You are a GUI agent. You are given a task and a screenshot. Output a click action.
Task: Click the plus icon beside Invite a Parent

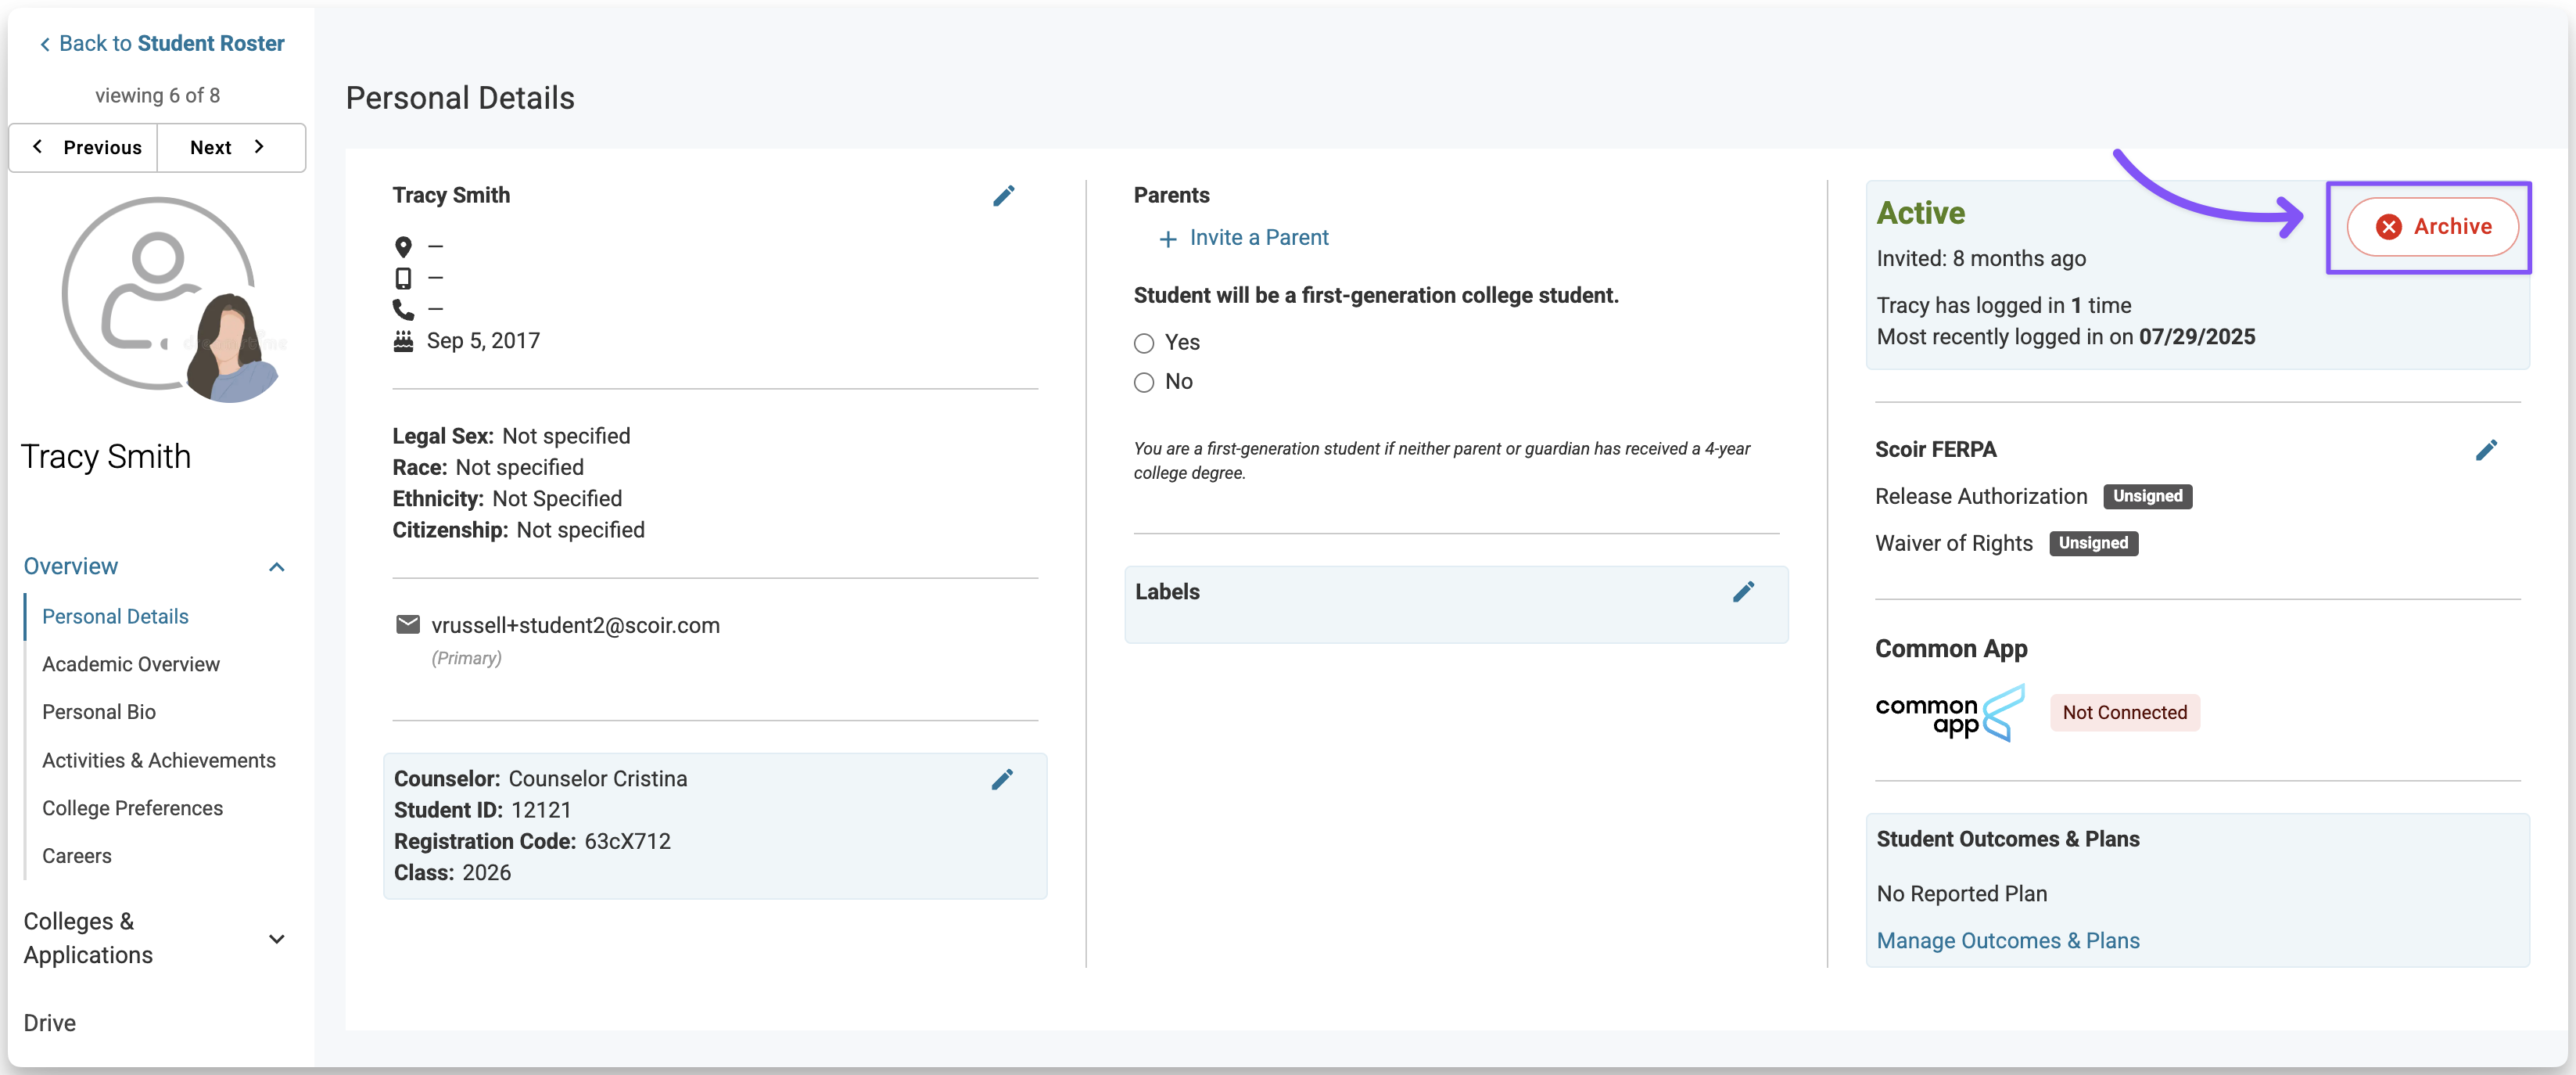[1167, 239]
